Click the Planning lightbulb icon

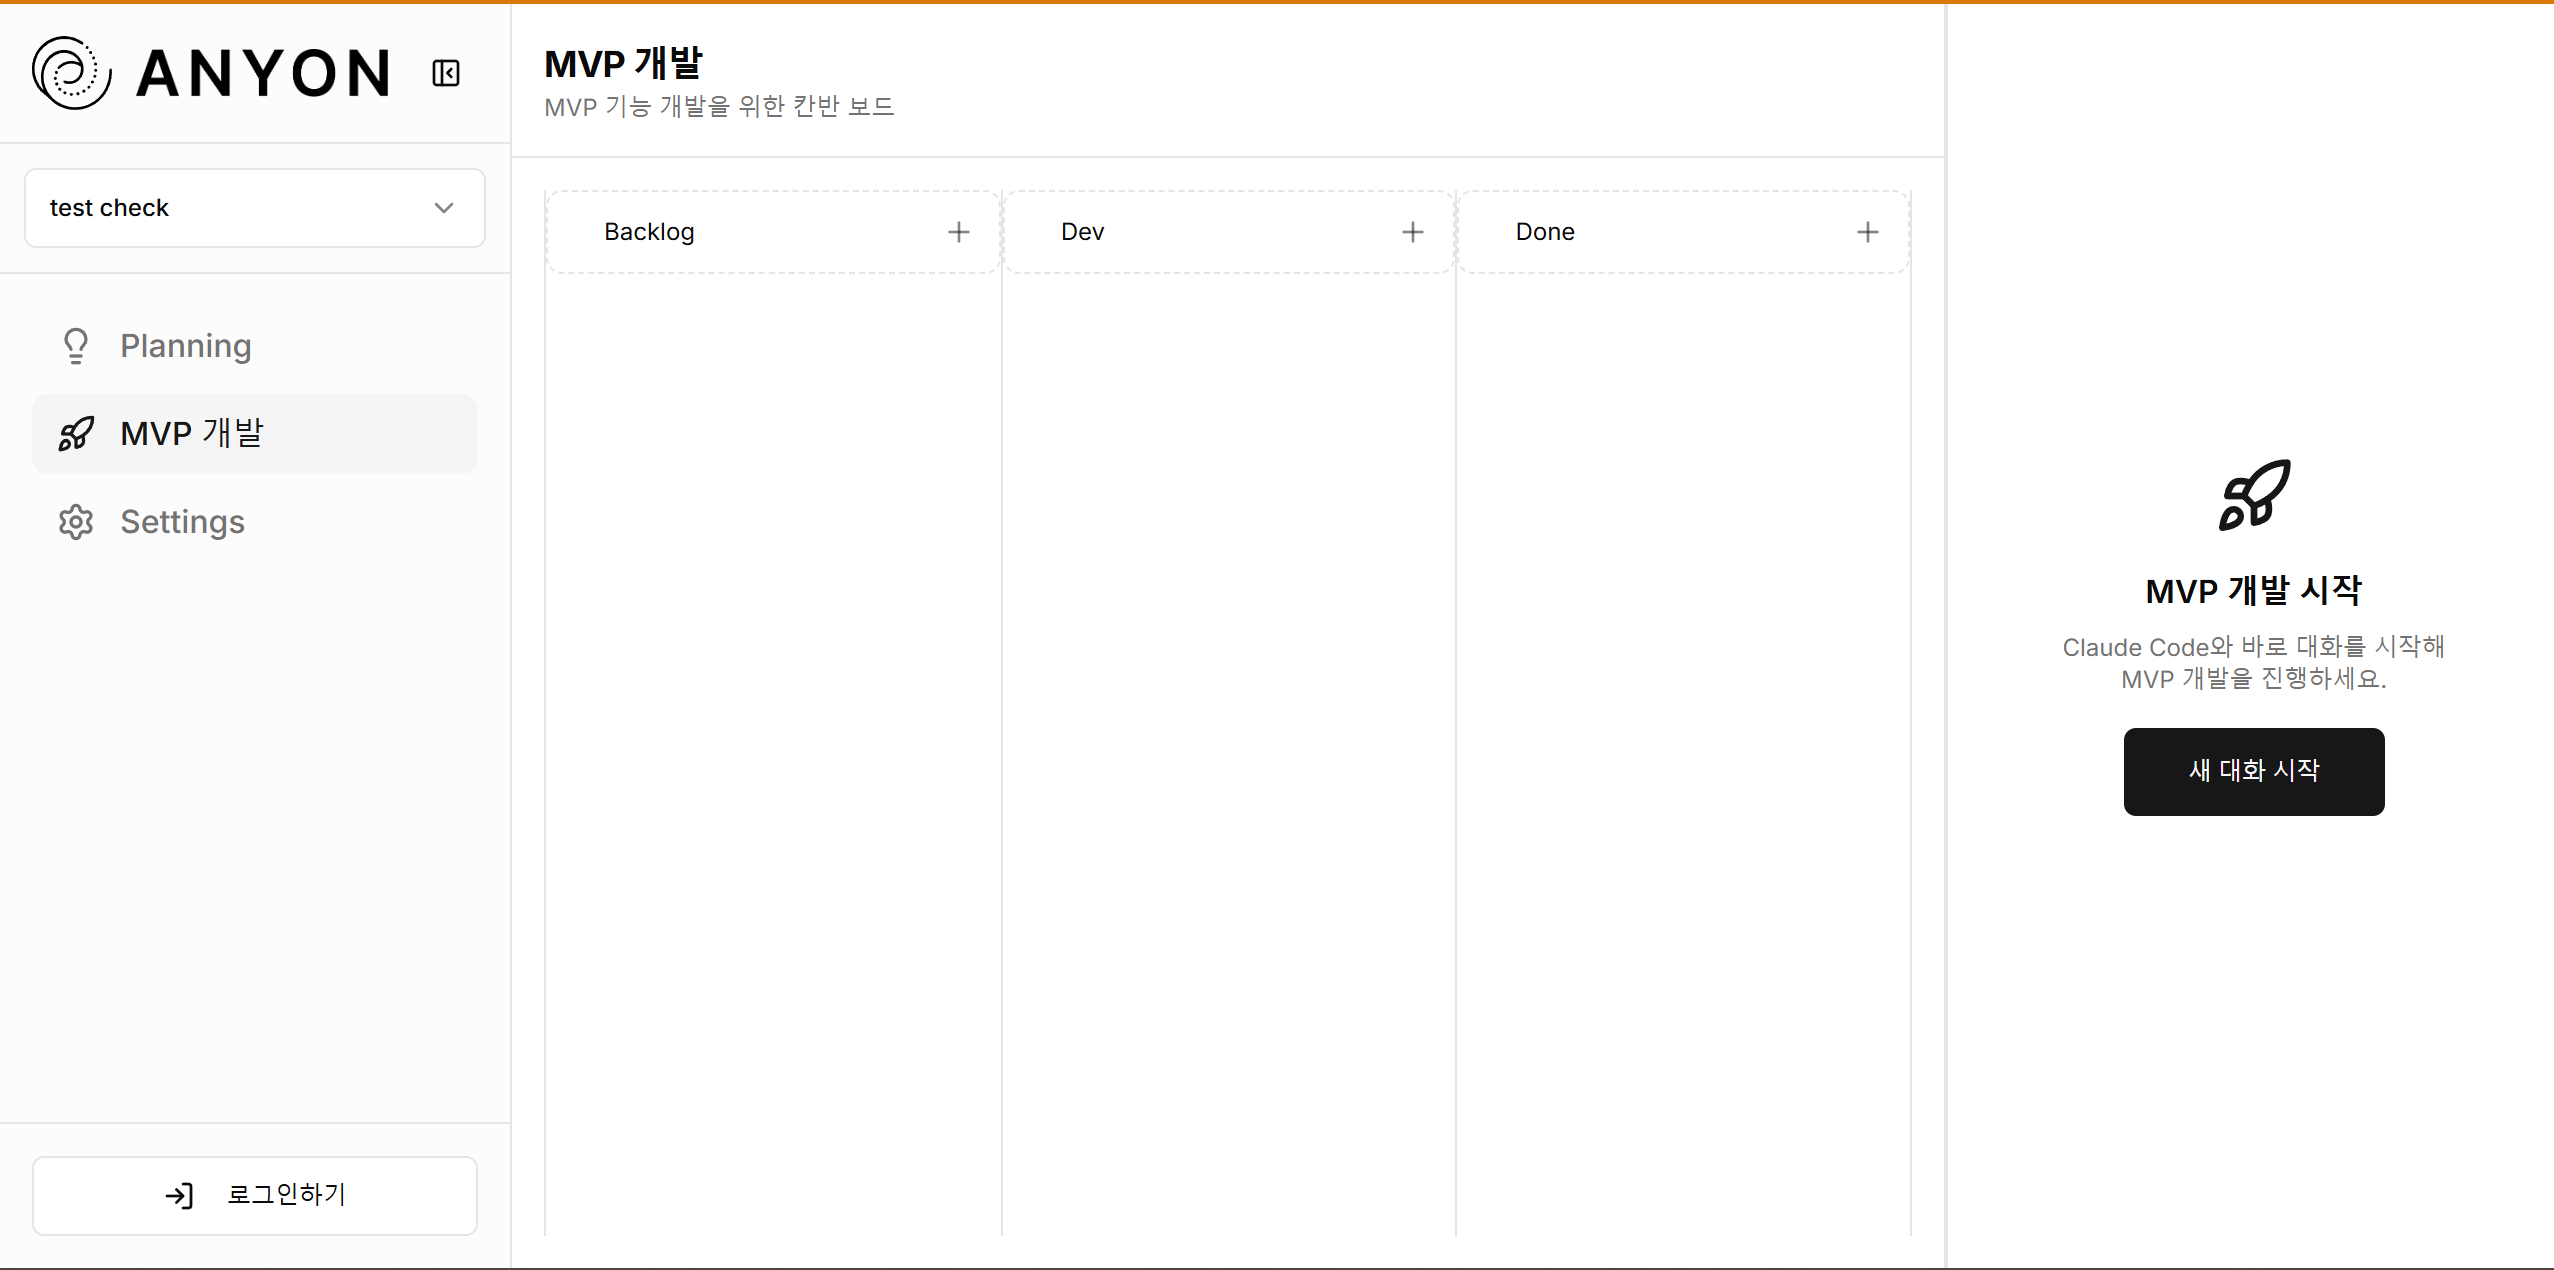coord(76,346)
